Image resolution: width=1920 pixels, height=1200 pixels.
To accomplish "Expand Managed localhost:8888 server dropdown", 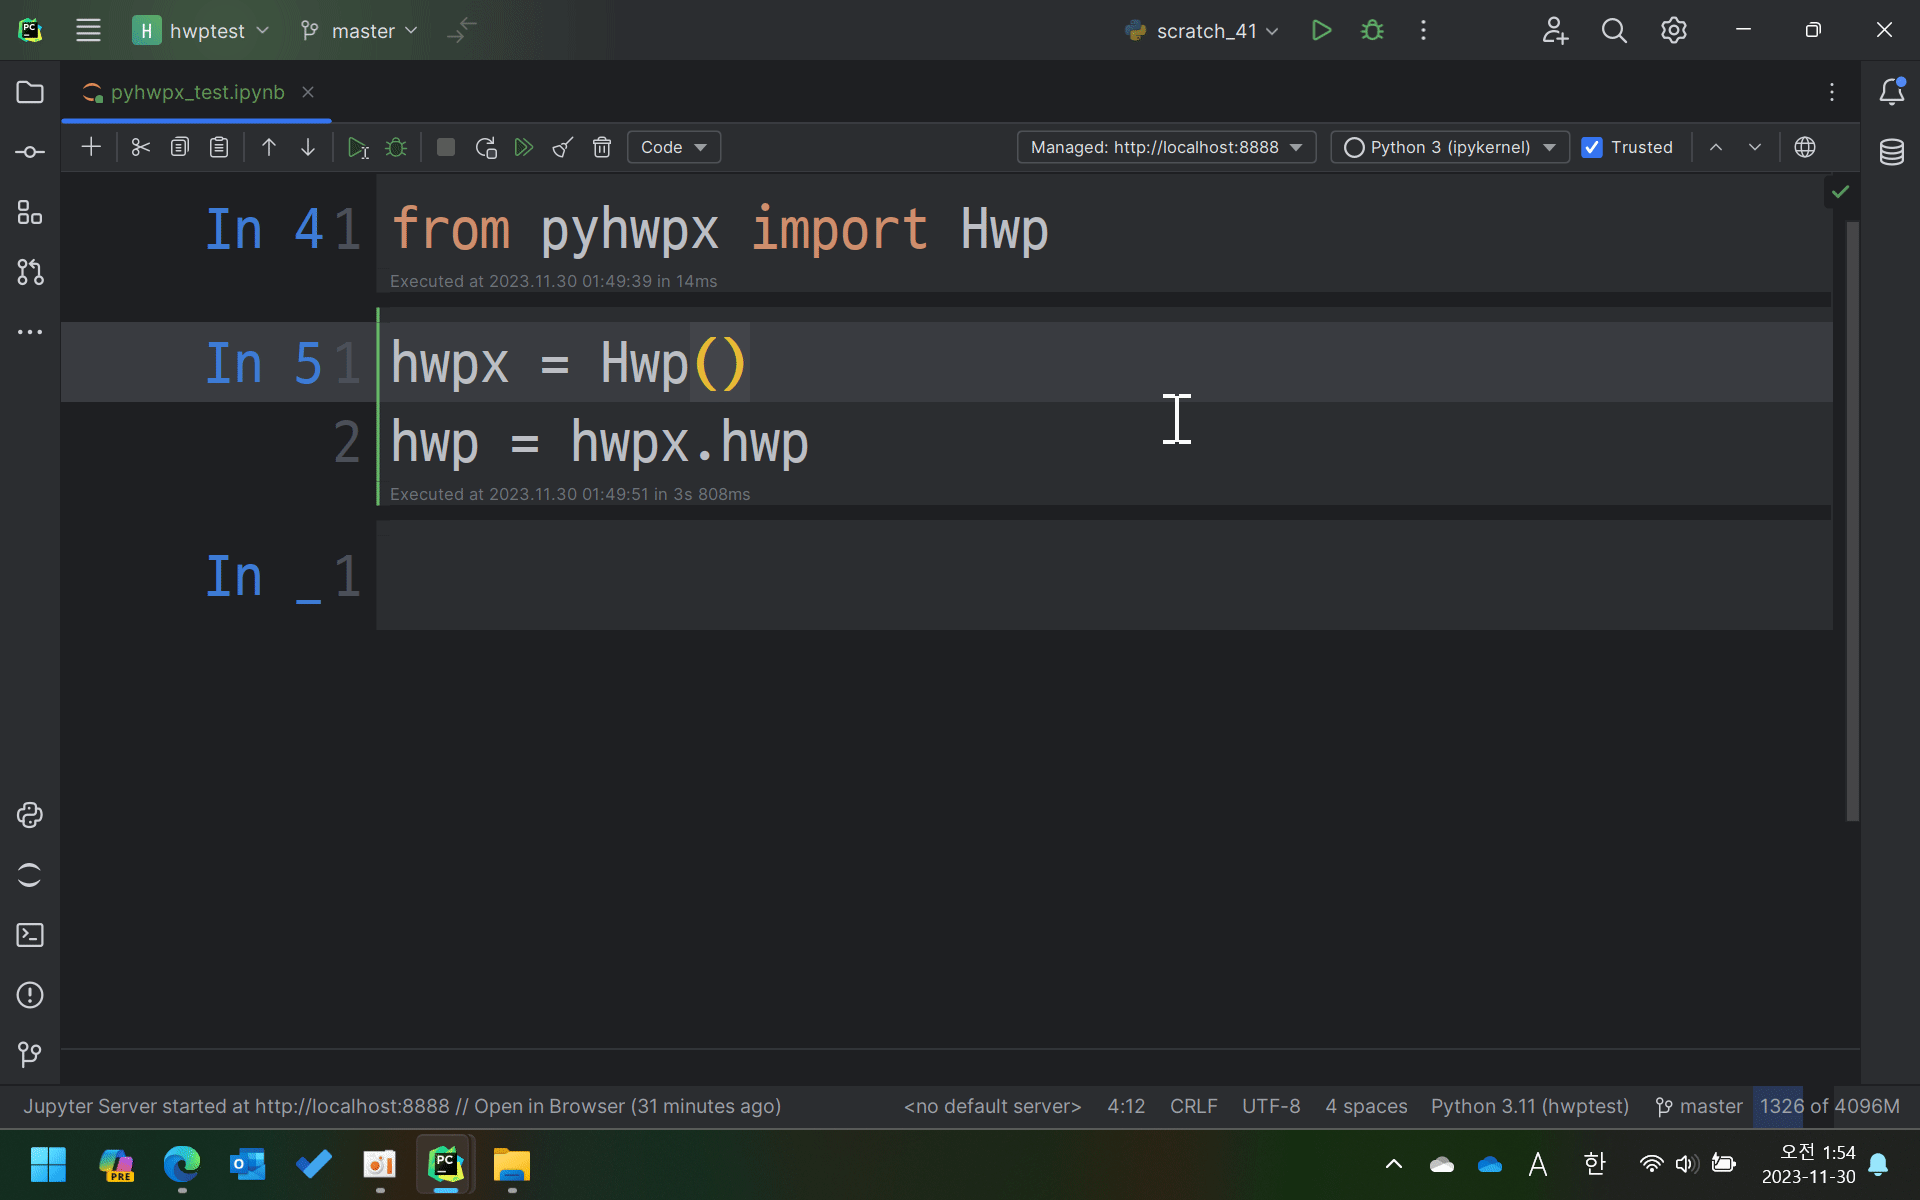I will click(1166, 147).
